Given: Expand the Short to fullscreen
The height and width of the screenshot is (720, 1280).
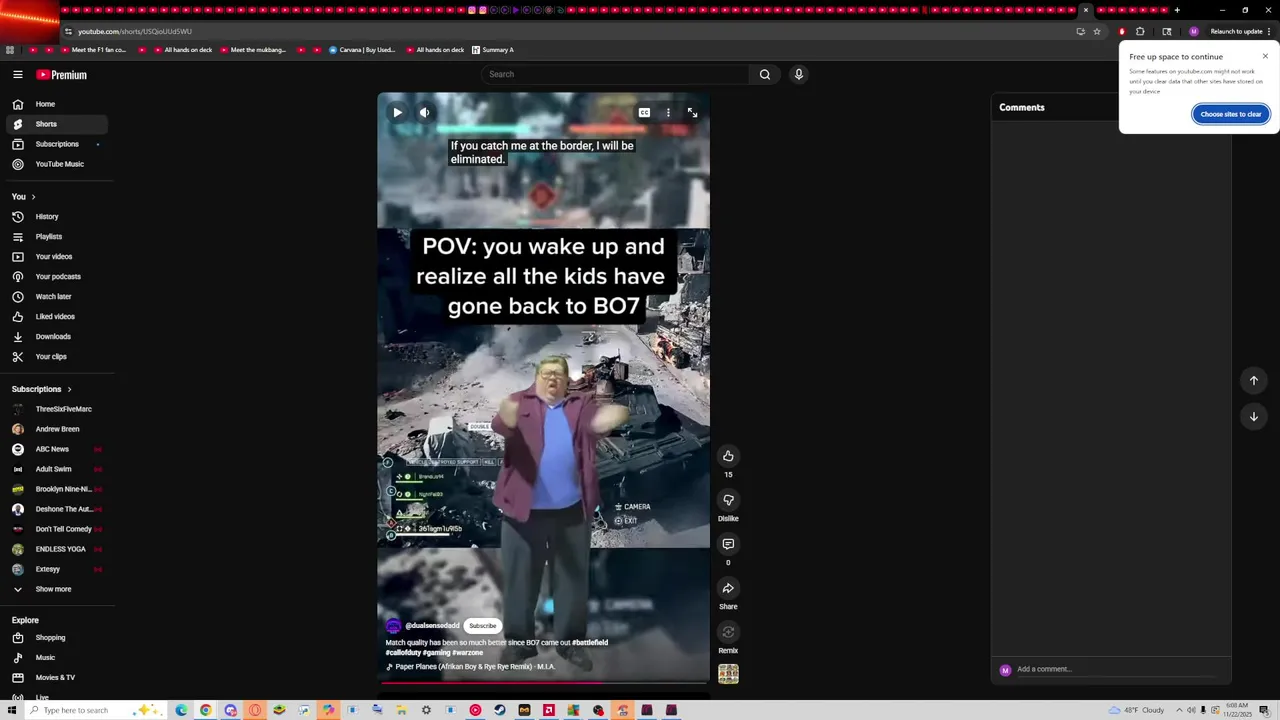Looking at the screenshot, I should click(x=692, y=113).
